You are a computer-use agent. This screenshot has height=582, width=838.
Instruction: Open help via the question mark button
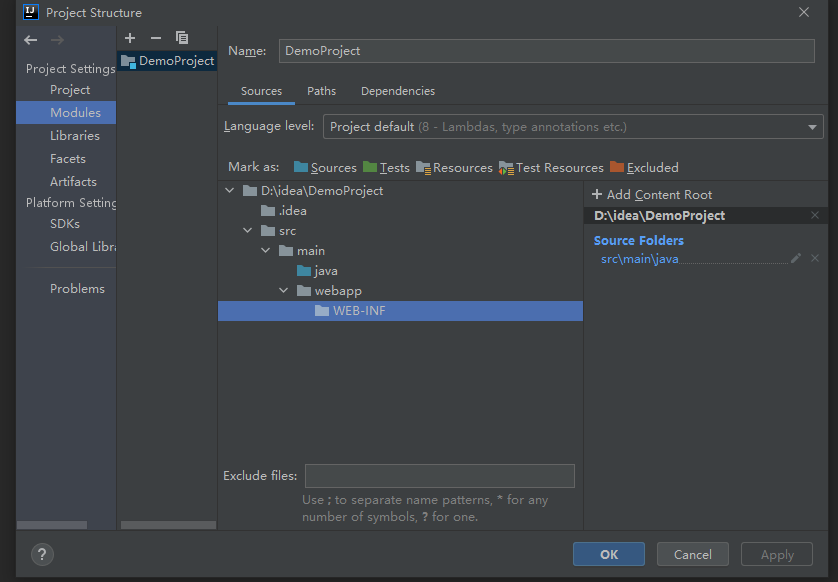41,554
